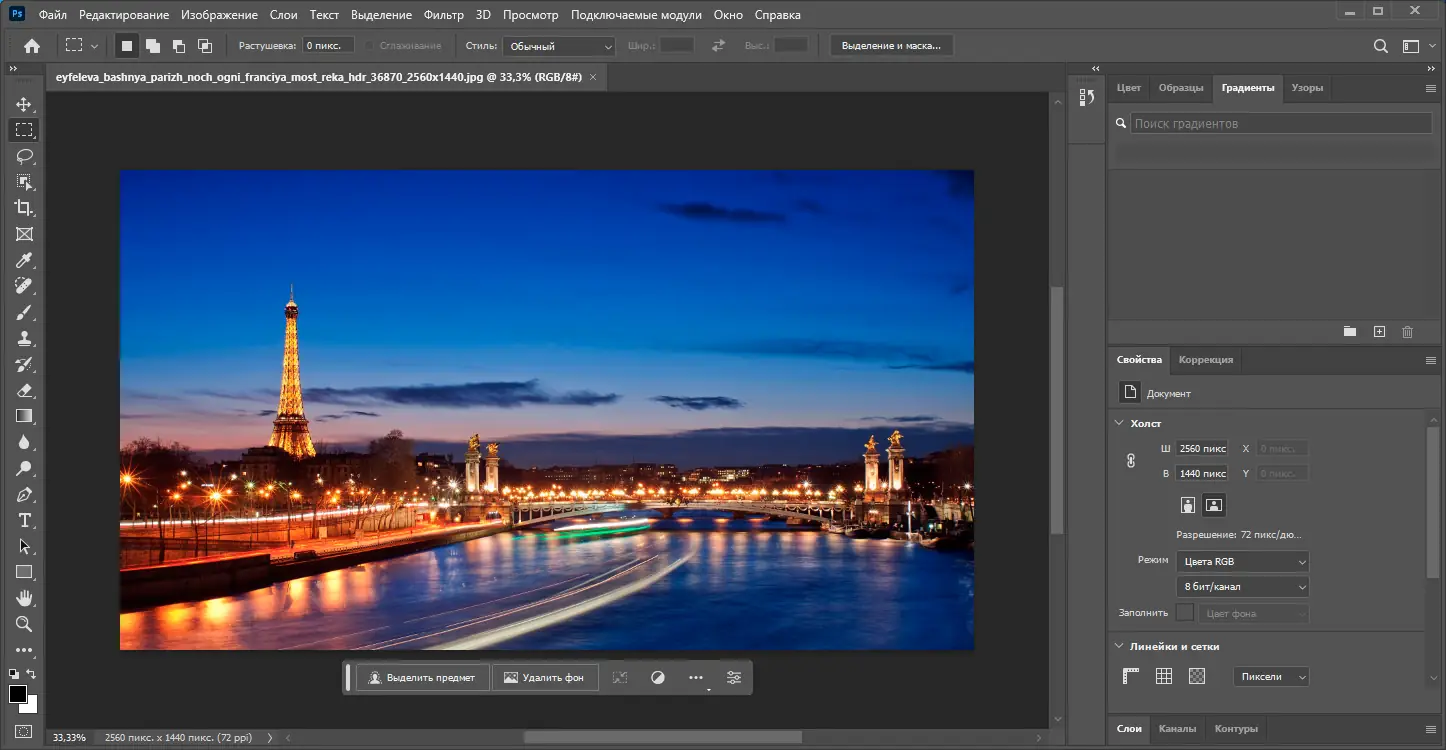Select the Lasso tool

click(24, 156)
